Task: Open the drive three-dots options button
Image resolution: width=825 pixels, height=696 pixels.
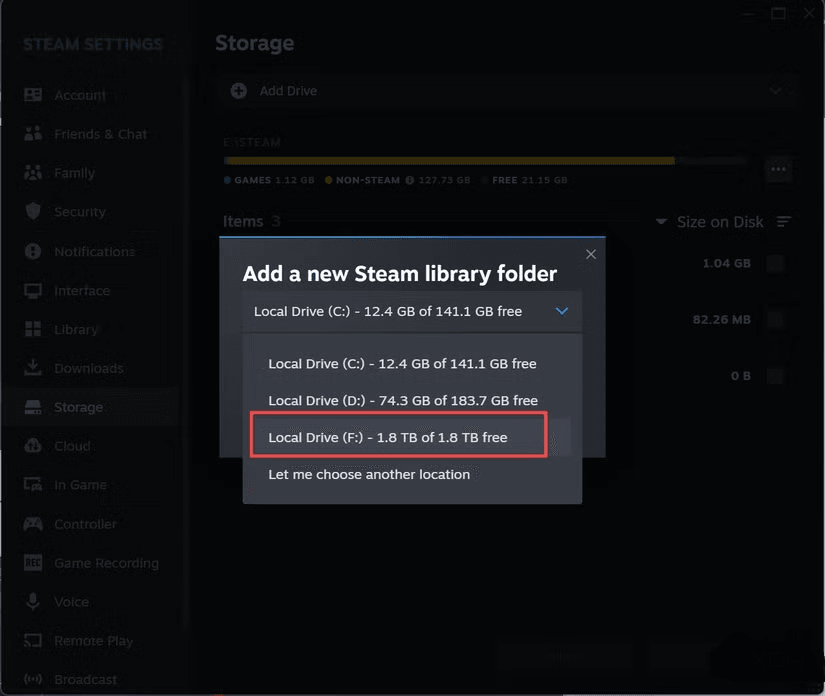Action: pos(778,169)
